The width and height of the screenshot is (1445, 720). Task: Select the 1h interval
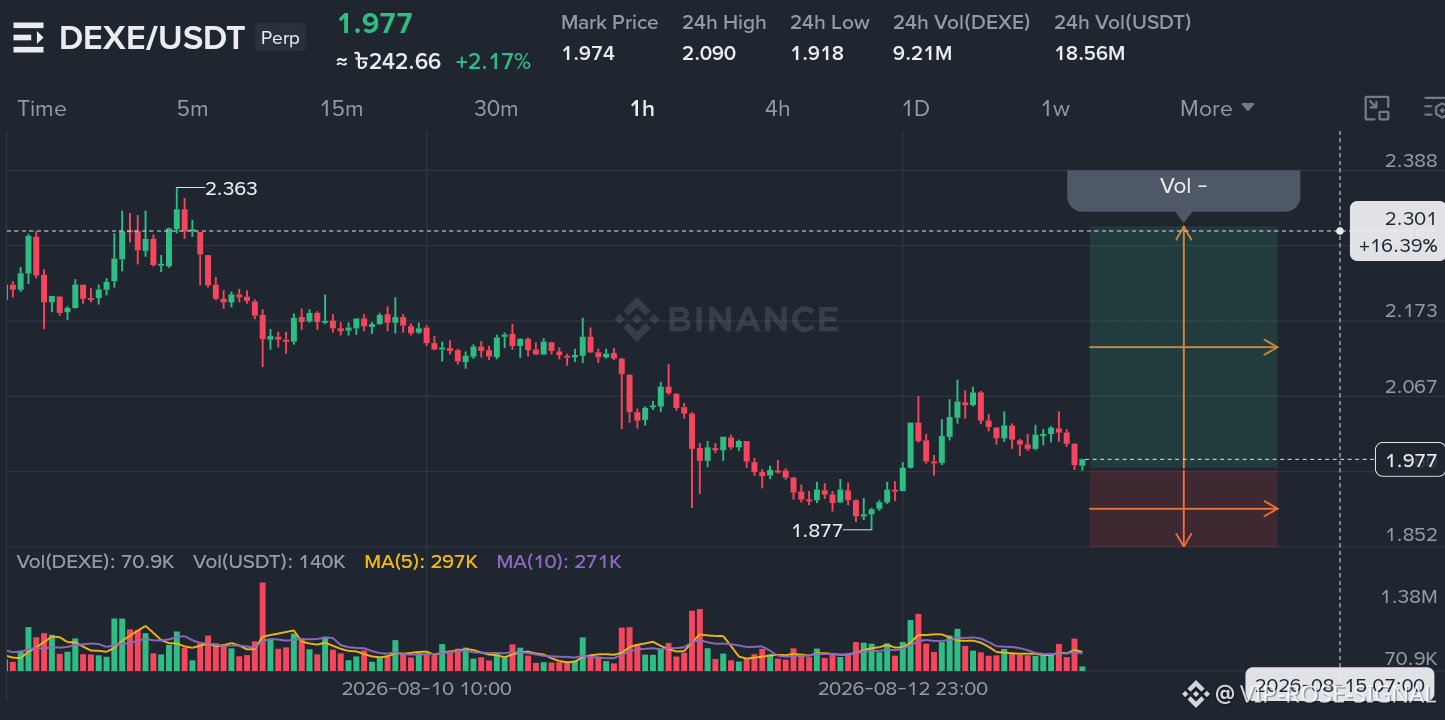[642, 108]
